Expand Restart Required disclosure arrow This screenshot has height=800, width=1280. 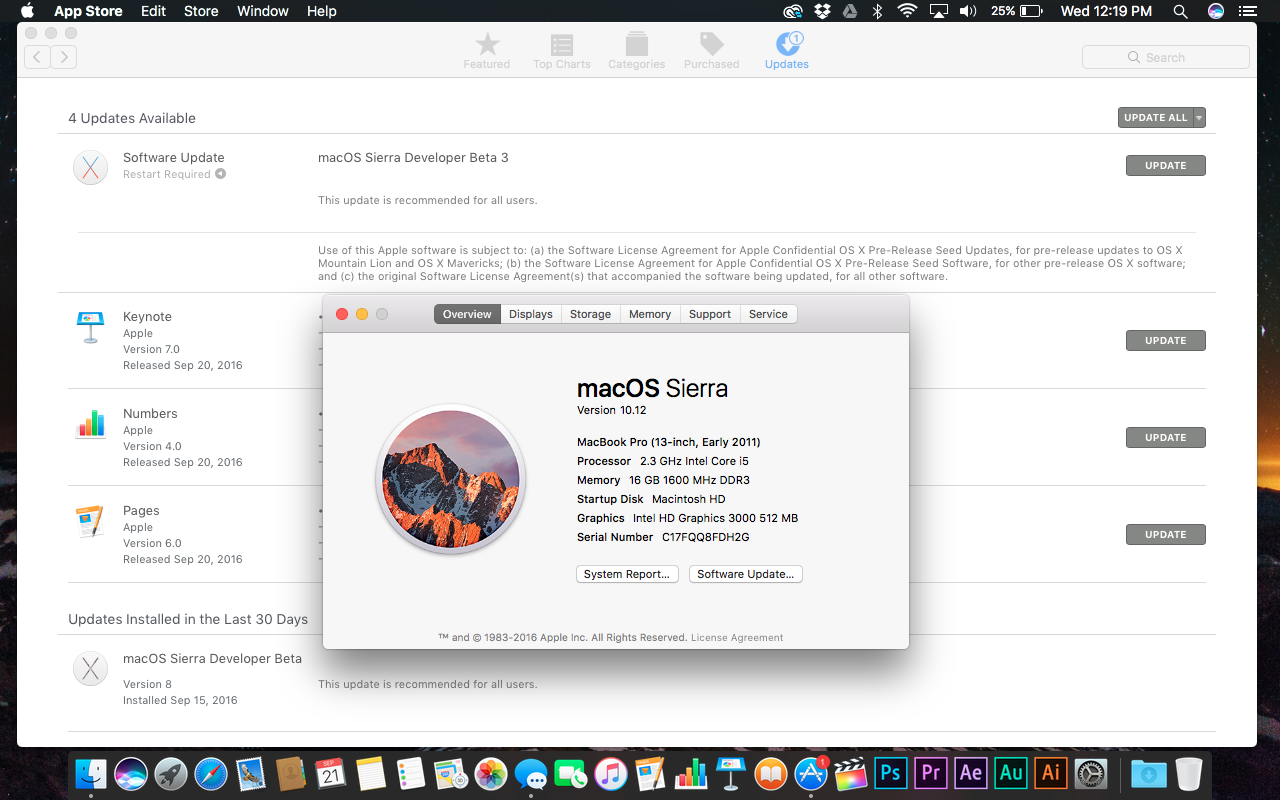coord(220,174)
